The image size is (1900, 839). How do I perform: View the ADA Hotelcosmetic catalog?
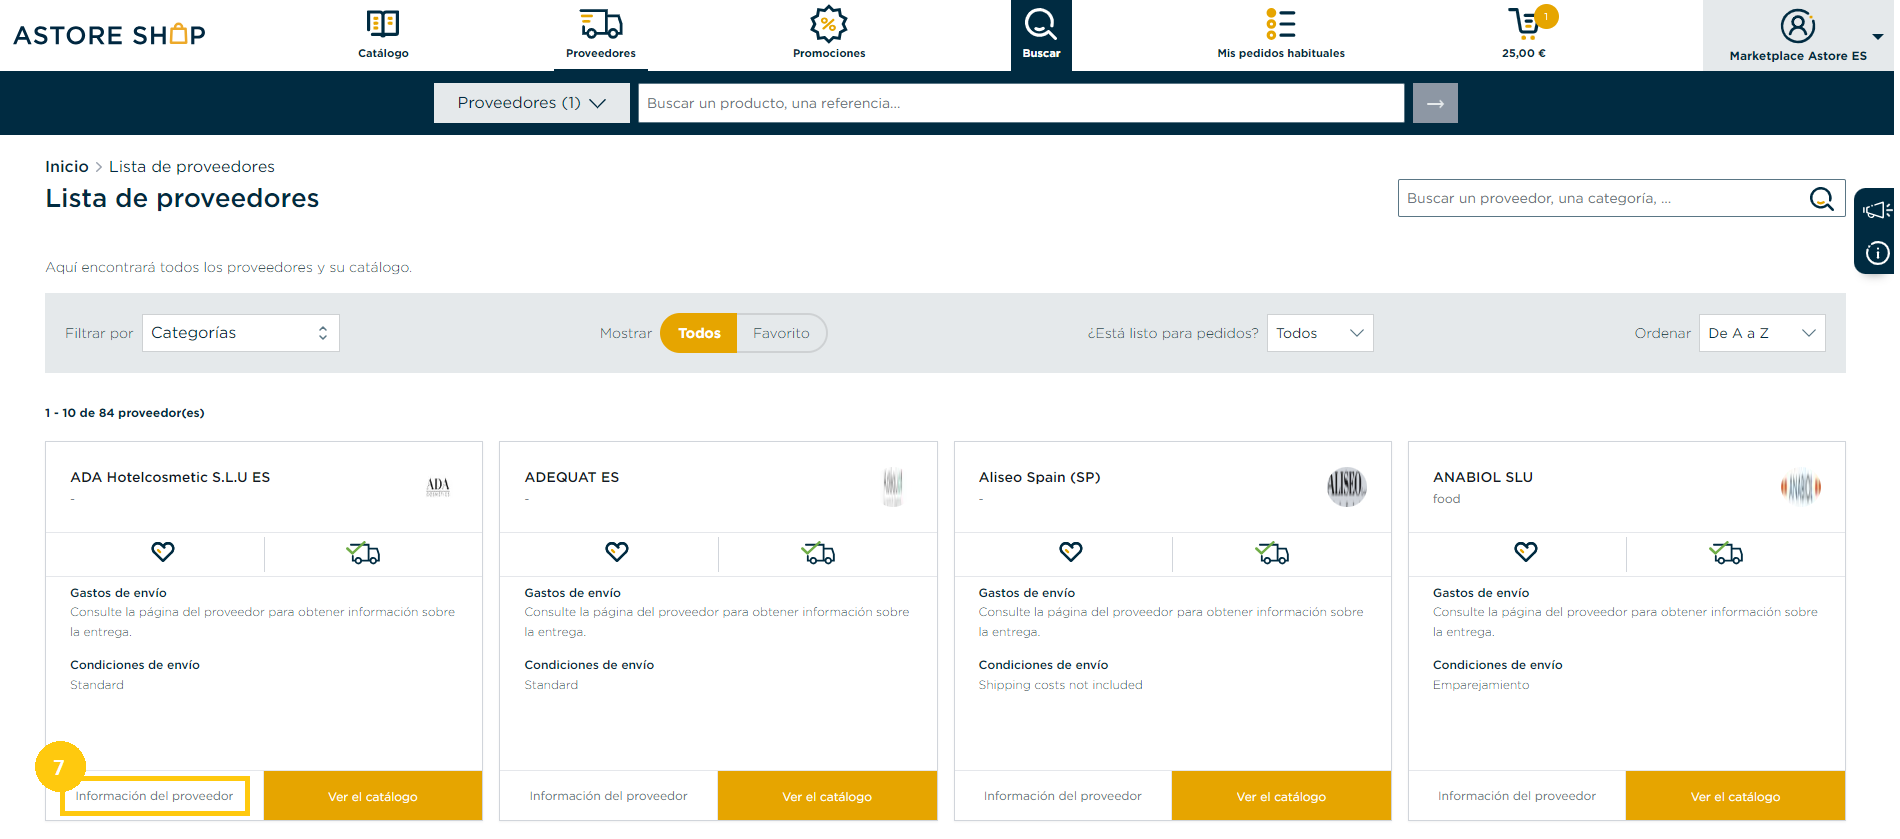click(x=373, y=796)
